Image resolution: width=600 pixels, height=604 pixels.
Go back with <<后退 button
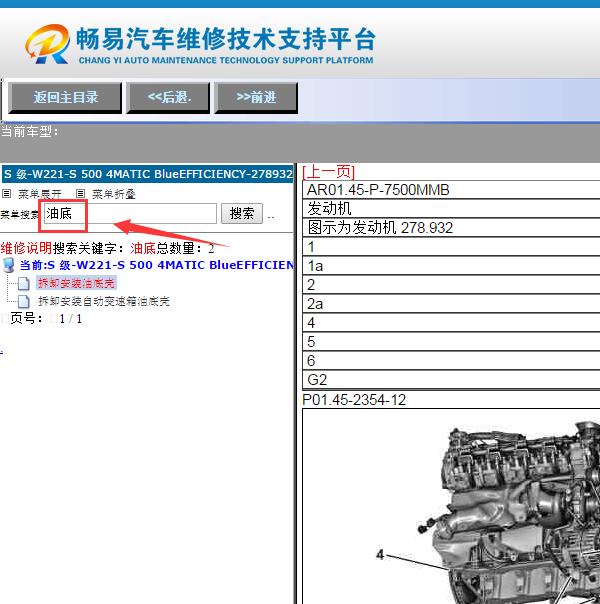click(168, 97)
